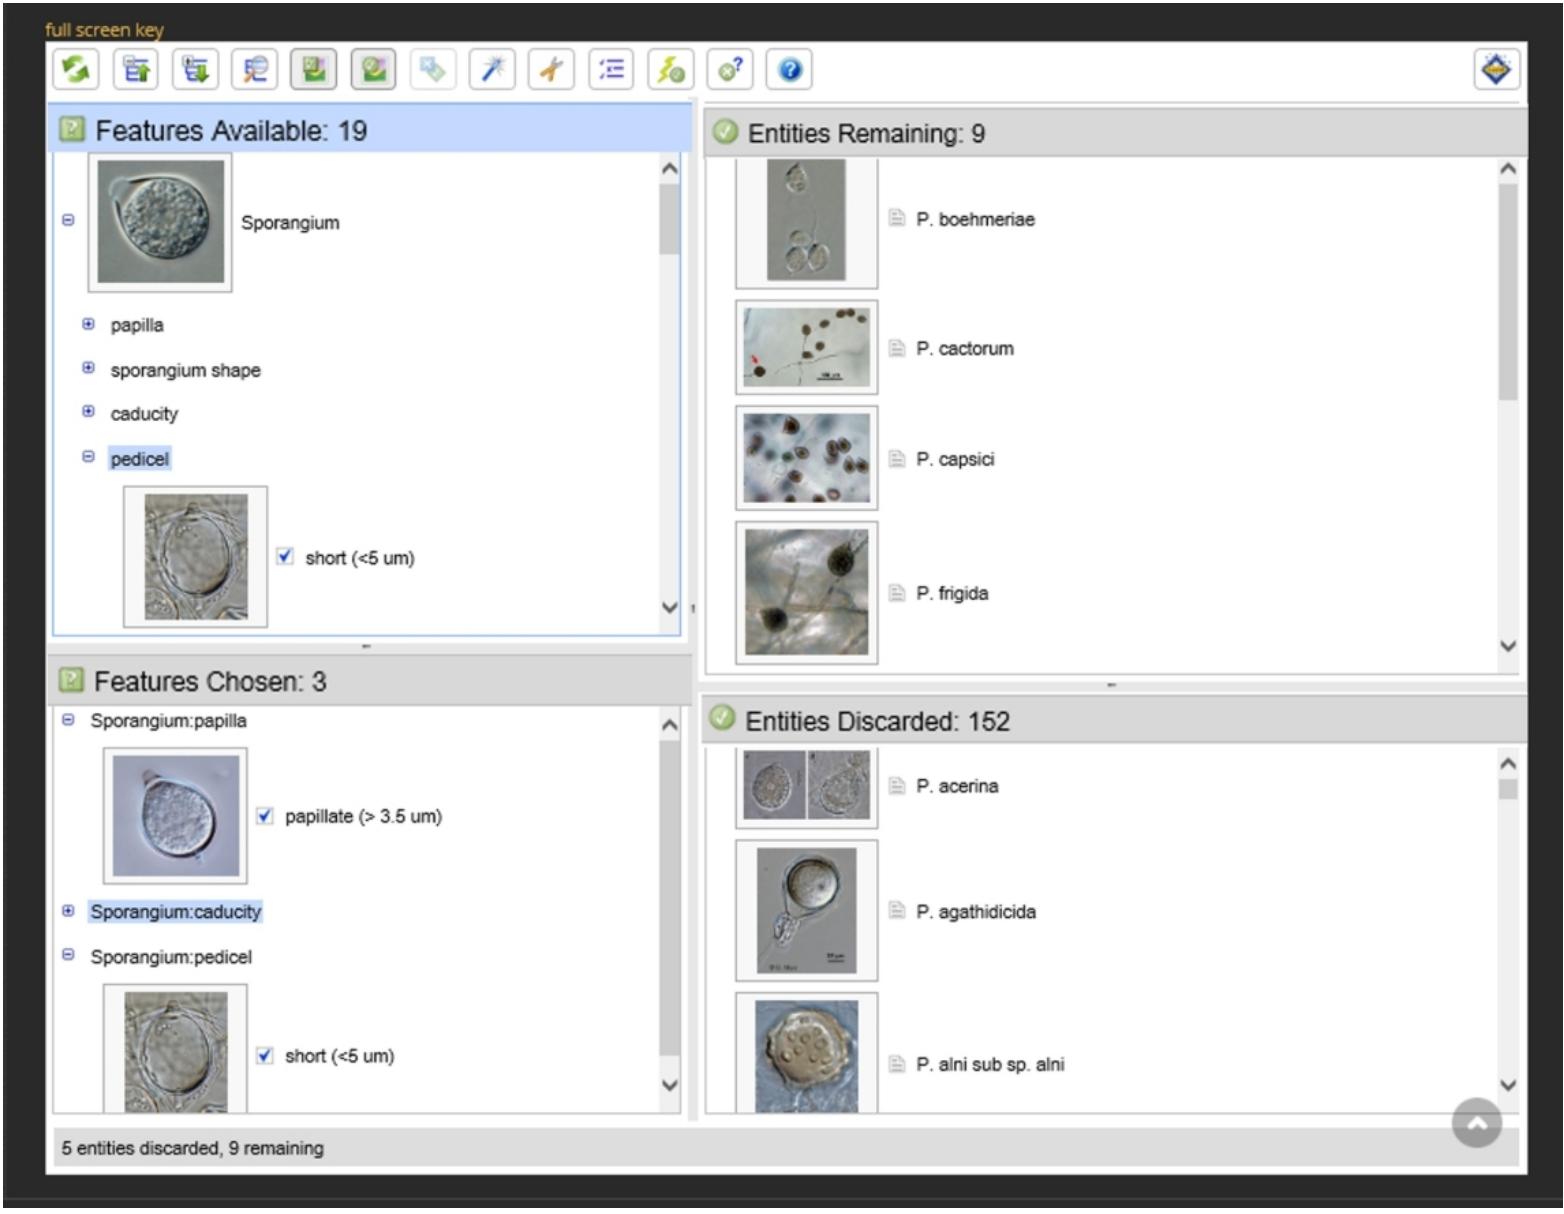This screenshot has width=1564, height=1214.
Task: Run the Best feature magic wand tool
Action: [492, 69]
